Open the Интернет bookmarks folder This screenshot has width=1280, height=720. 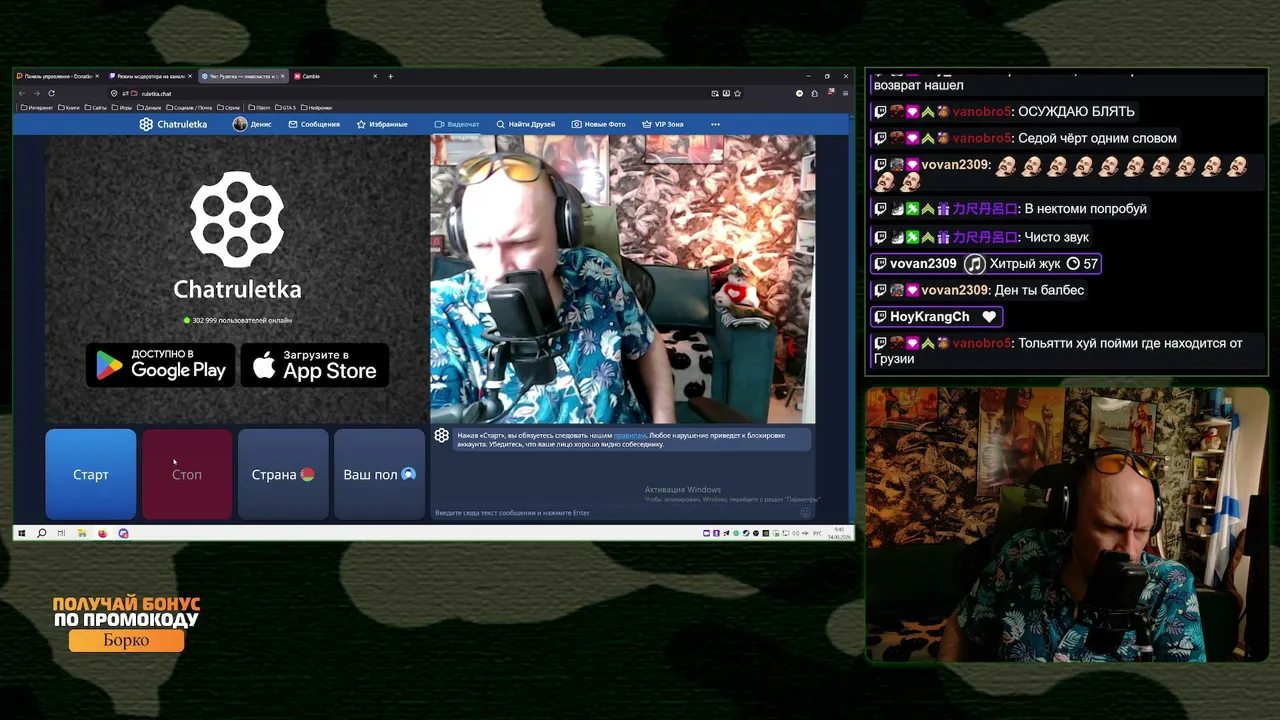pyautogui.click(x=37, y=107)
